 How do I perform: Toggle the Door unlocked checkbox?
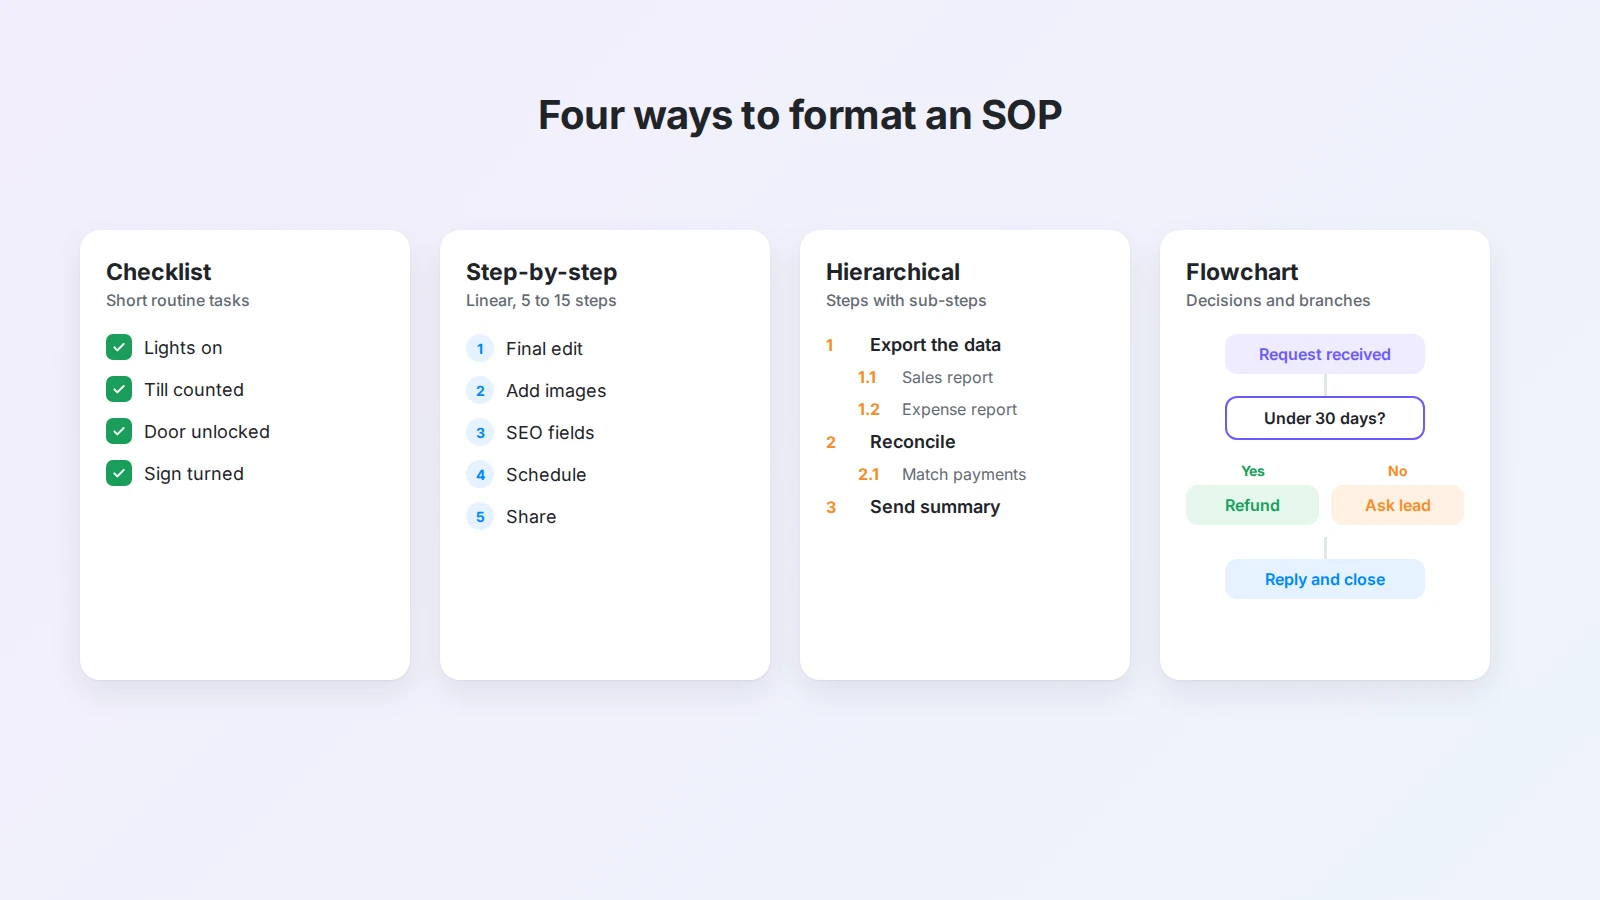[119, 431]
